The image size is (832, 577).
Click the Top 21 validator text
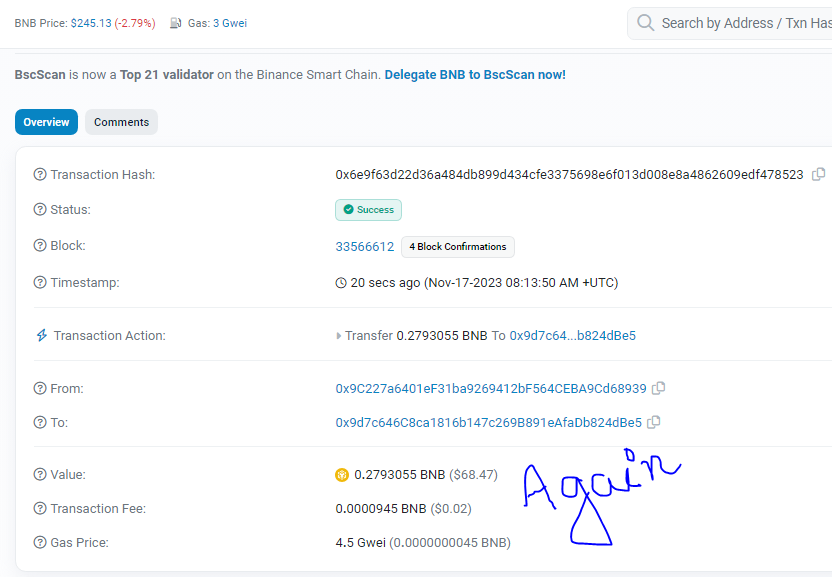[167, 75]
